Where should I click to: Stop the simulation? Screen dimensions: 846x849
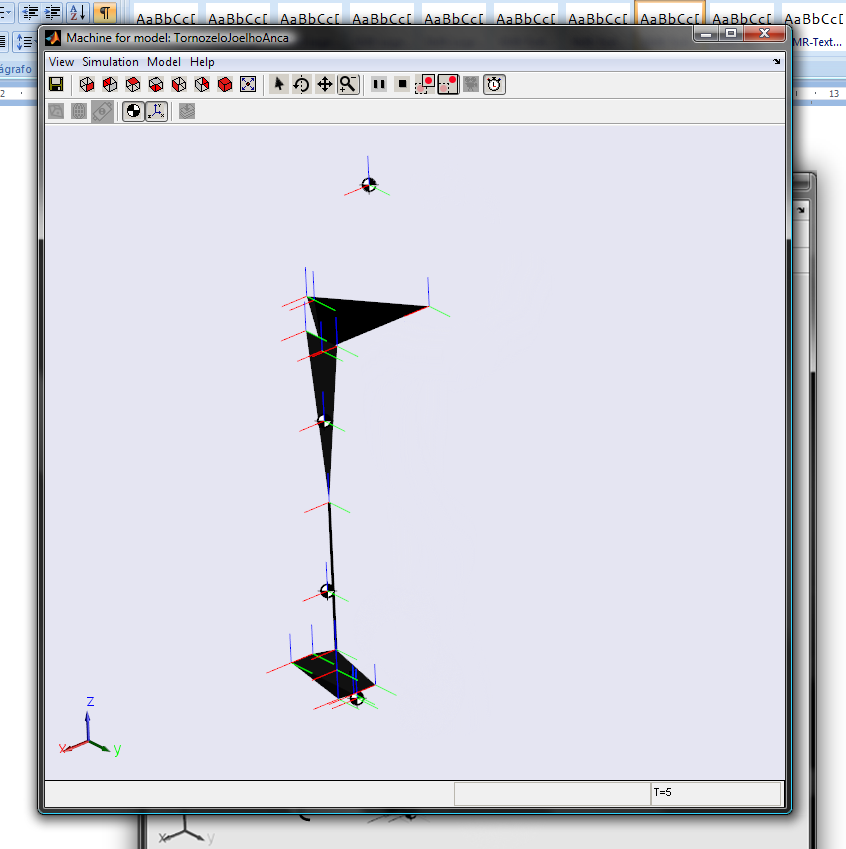[402, 85]
